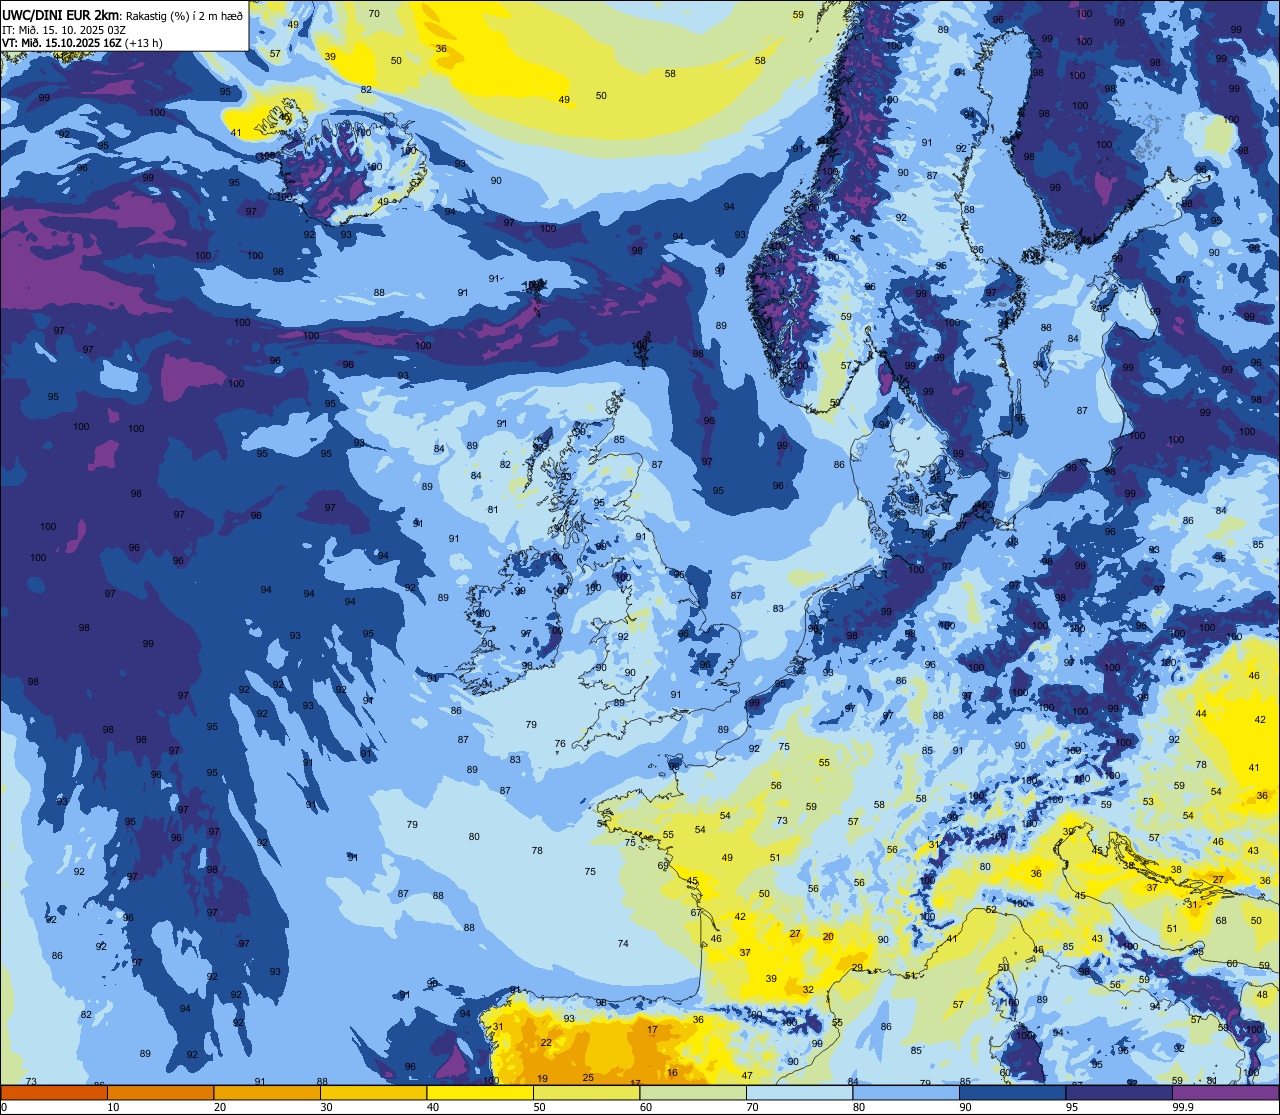
Task: Choose the 30–40% amber legend segment
Action: click(x=373, y=1092)
